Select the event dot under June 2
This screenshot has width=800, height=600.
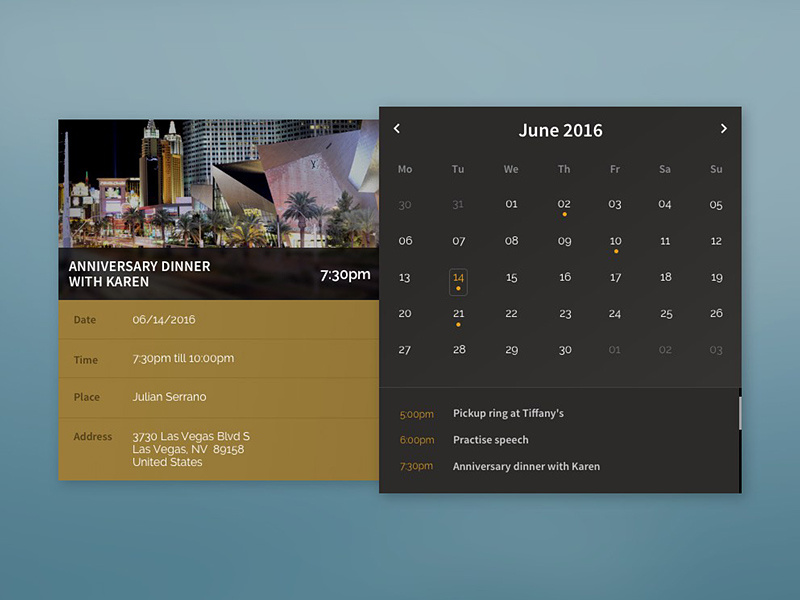click(564, 213)
